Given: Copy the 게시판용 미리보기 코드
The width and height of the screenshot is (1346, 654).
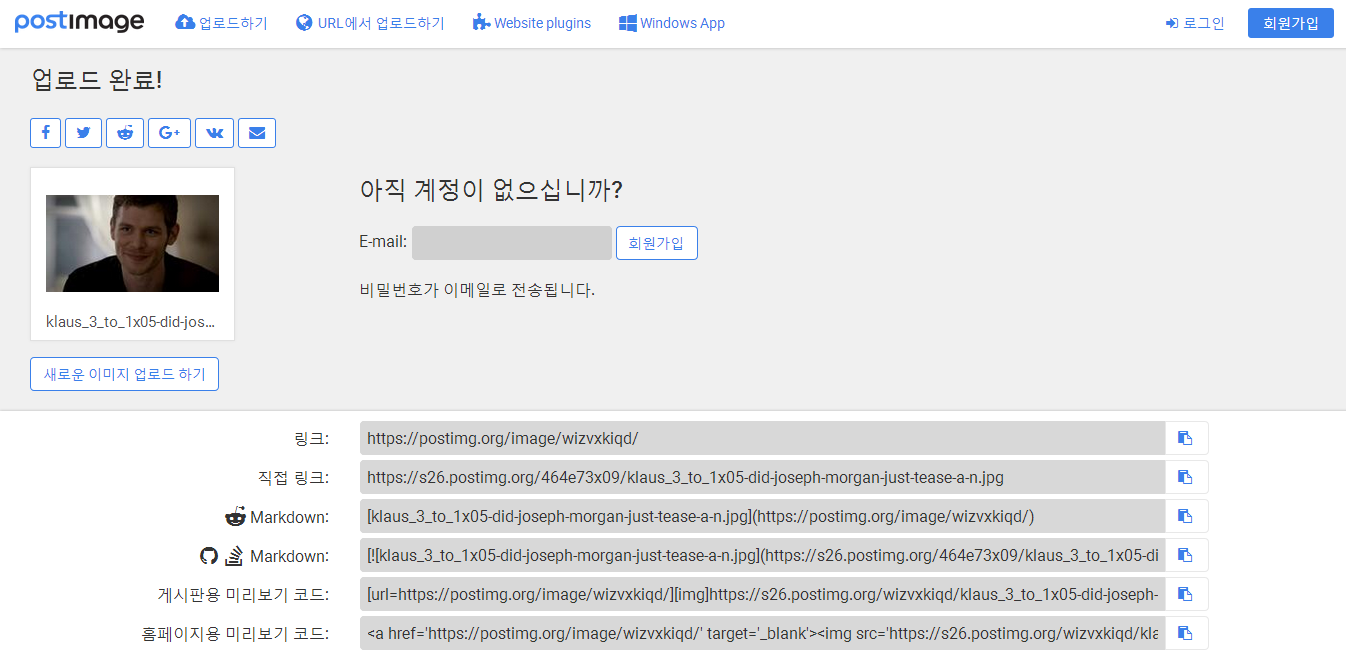Looking at the screenshot, I should pyautogui.click(x=1187, y=594).
